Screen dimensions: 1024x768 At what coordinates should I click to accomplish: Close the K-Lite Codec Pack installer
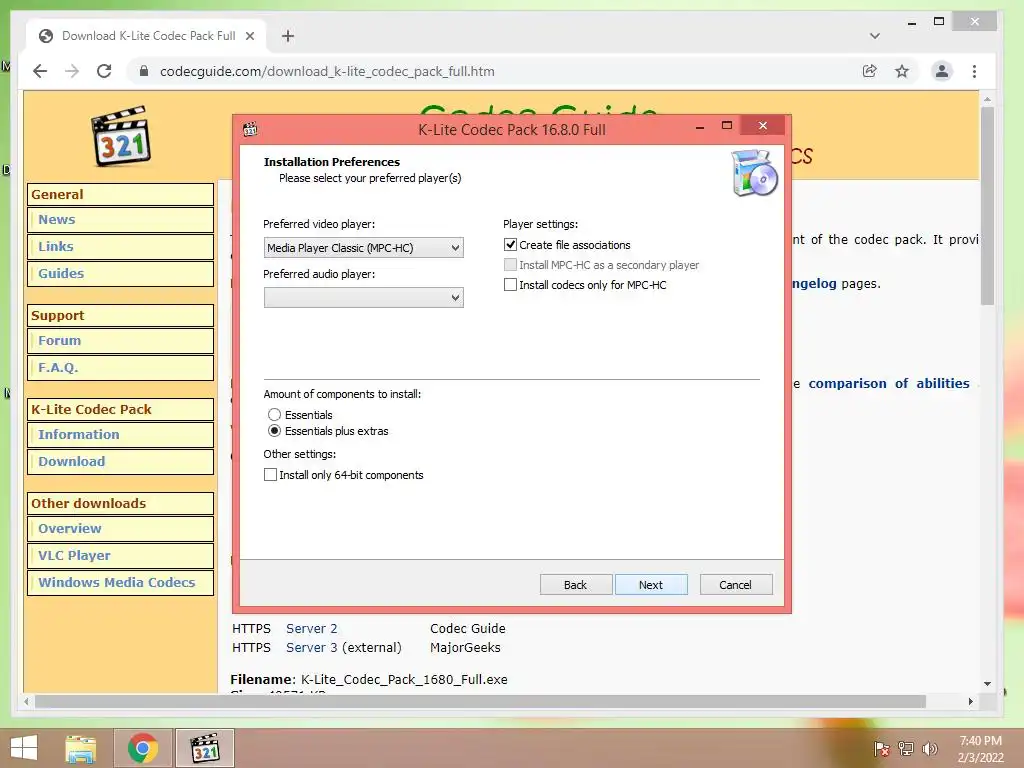pos(762,126)
